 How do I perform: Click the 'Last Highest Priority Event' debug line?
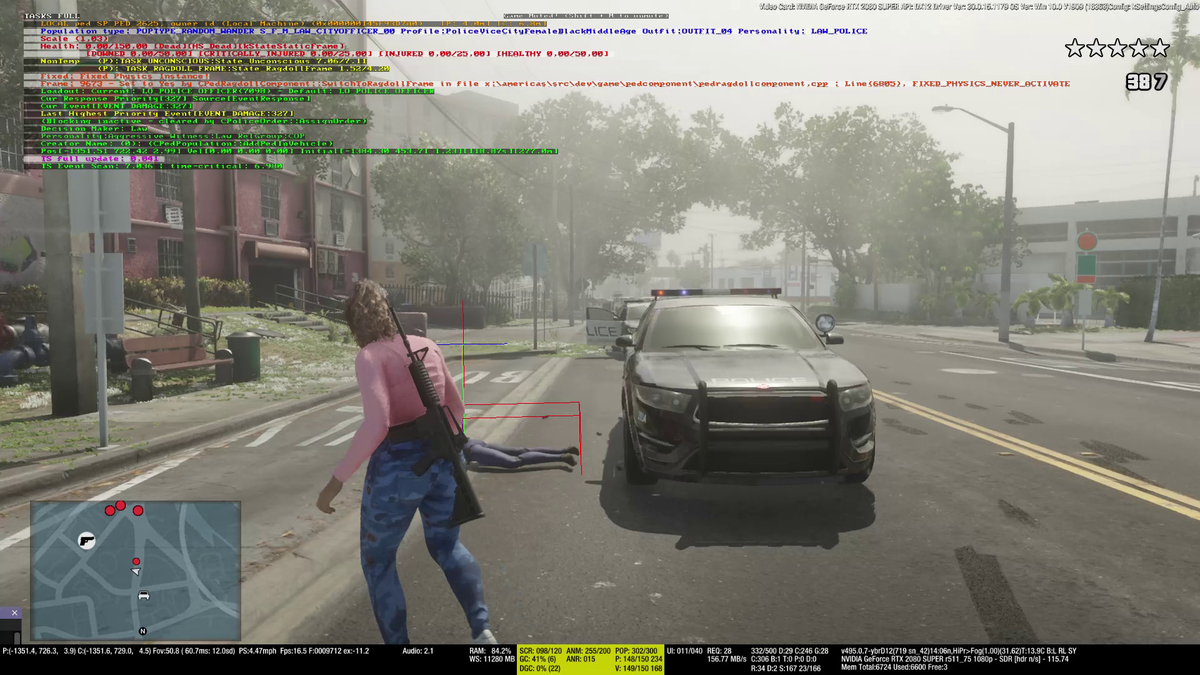coord(167,113)
